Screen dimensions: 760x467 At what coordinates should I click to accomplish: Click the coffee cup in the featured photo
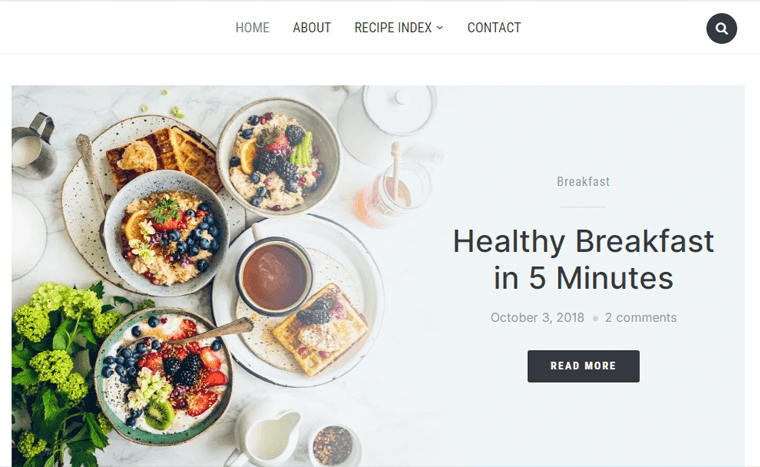274,276
